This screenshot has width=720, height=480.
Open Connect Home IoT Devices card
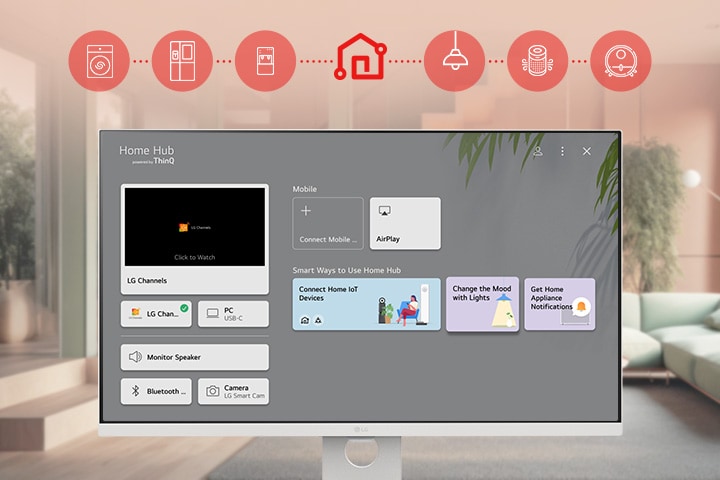[366, 304]
